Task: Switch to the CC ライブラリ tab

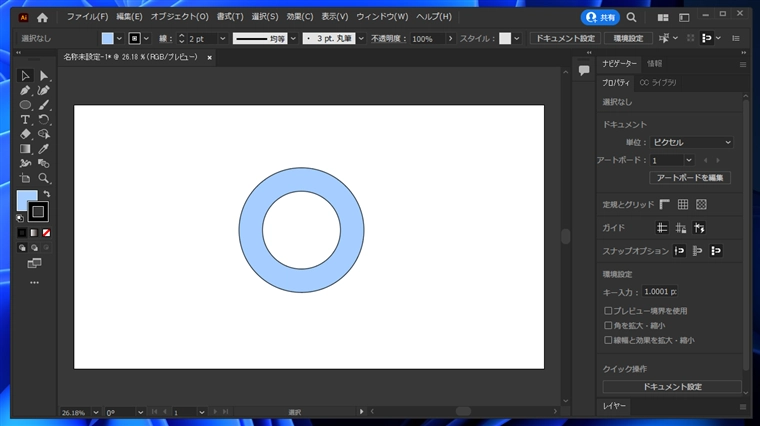Action: pos(658,83)
